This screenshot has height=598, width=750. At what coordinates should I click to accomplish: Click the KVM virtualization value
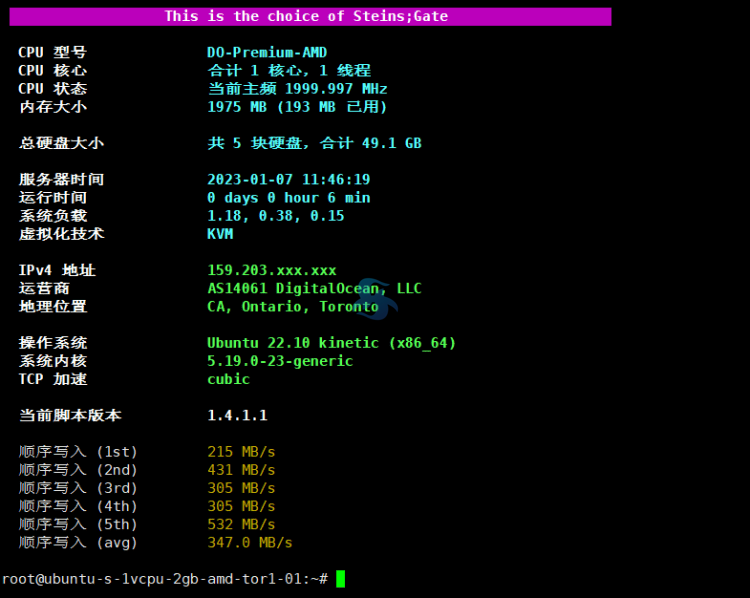pos(220,234)
